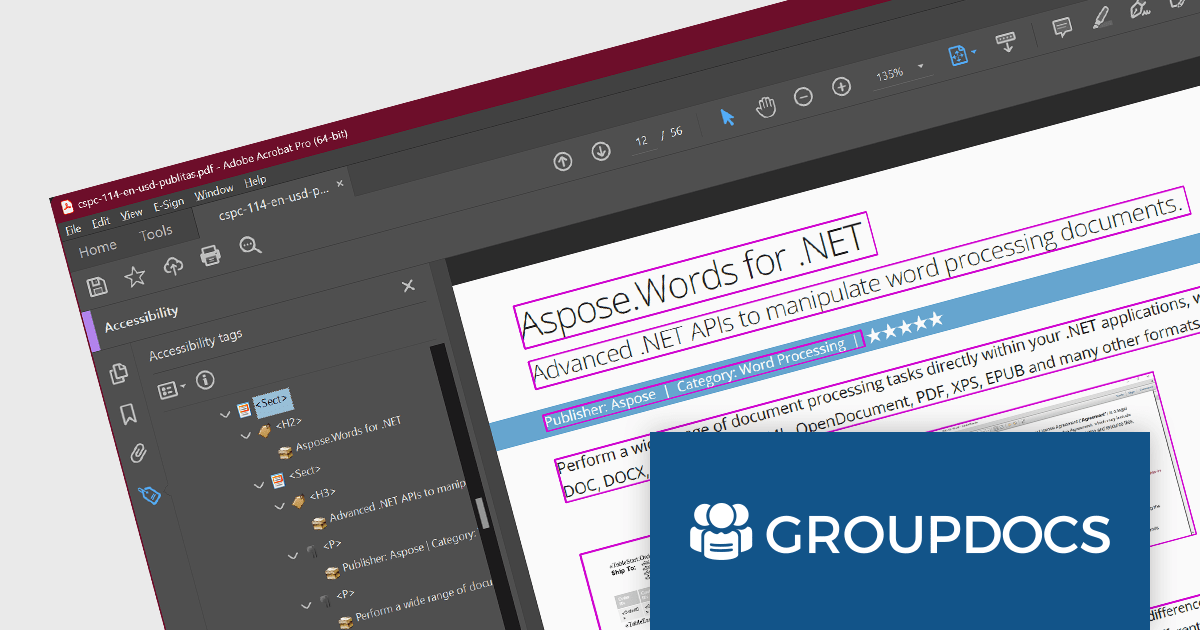Collapse the H2 tag node

click(246, 436)
